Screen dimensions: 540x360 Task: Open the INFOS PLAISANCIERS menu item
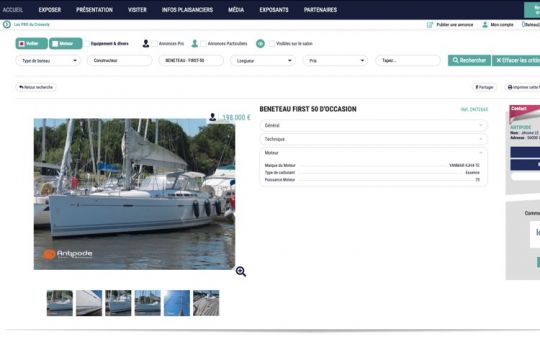pos(187,10)
